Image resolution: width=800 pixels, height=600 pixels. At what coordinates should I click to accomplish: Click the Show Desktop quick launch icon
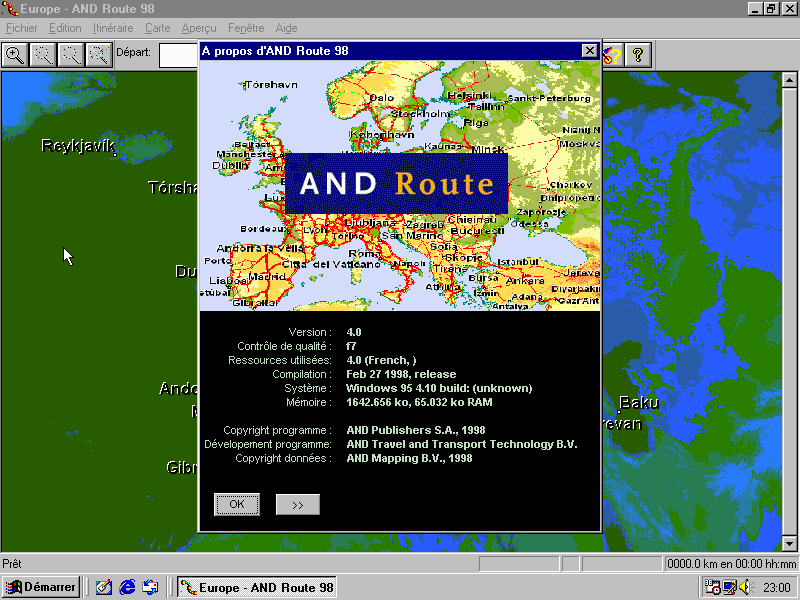104,587
